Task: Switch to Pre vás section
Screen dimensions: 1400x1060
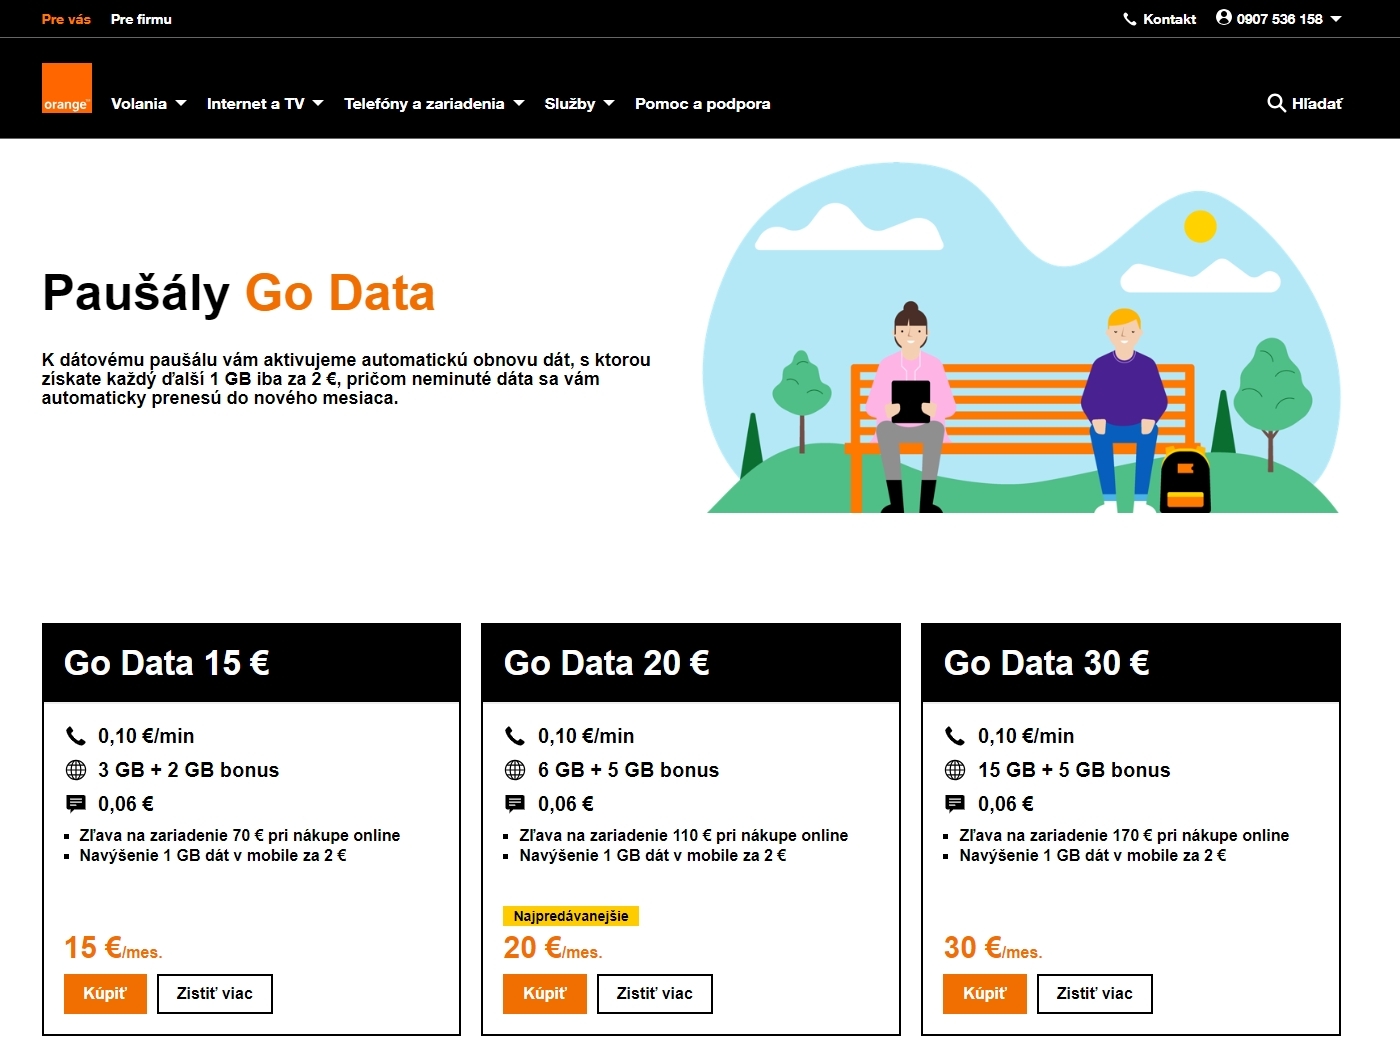Action: [66, 19]
